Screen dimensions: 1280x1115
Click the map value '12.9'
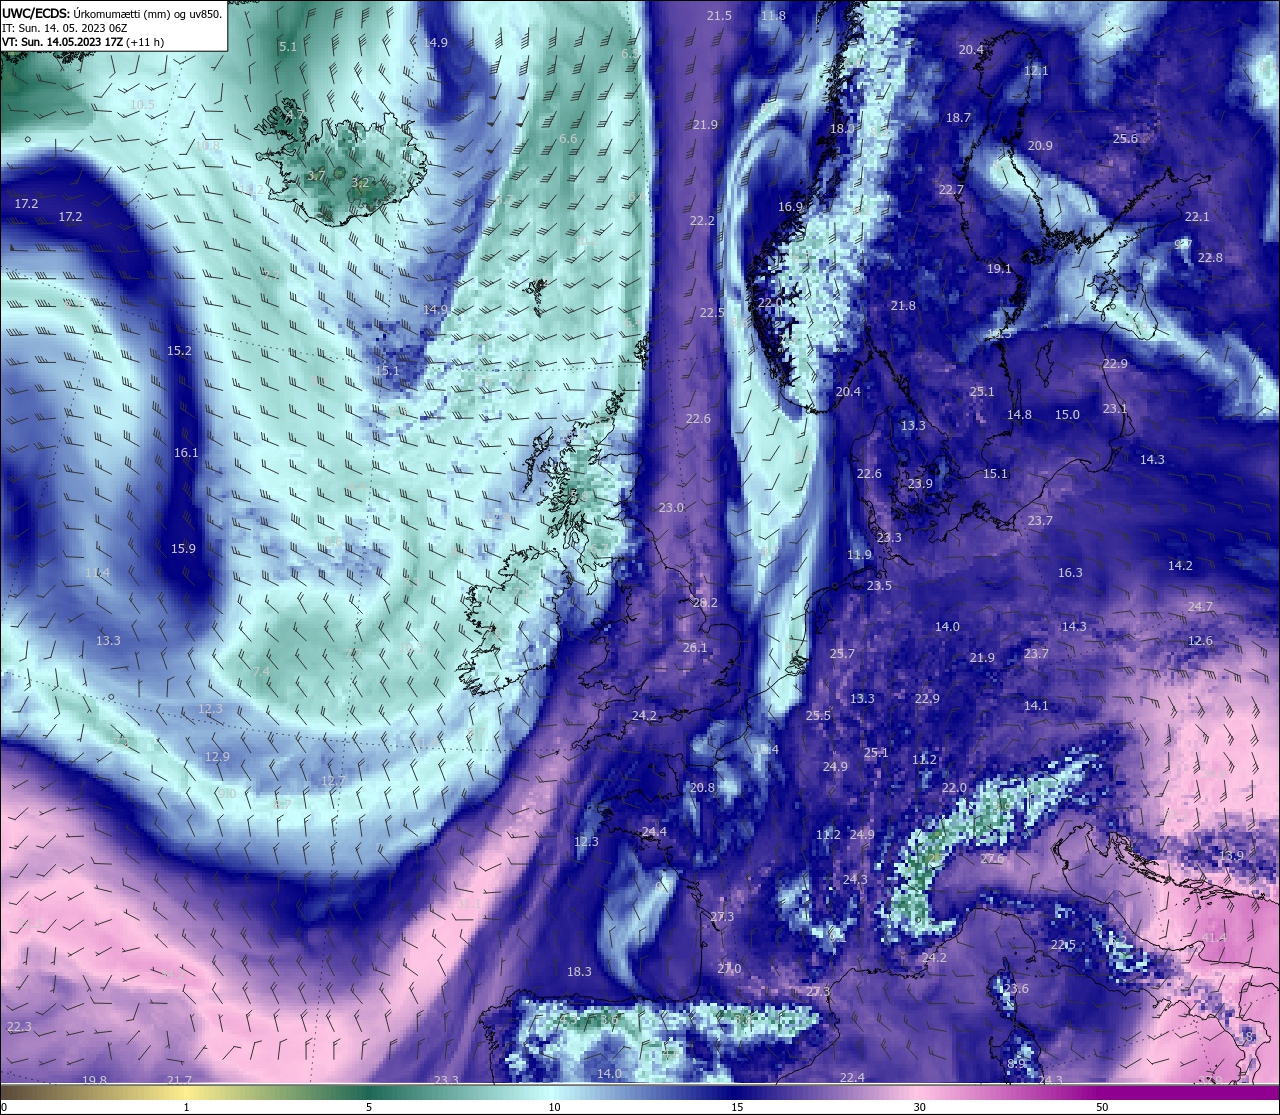point(217,757)
